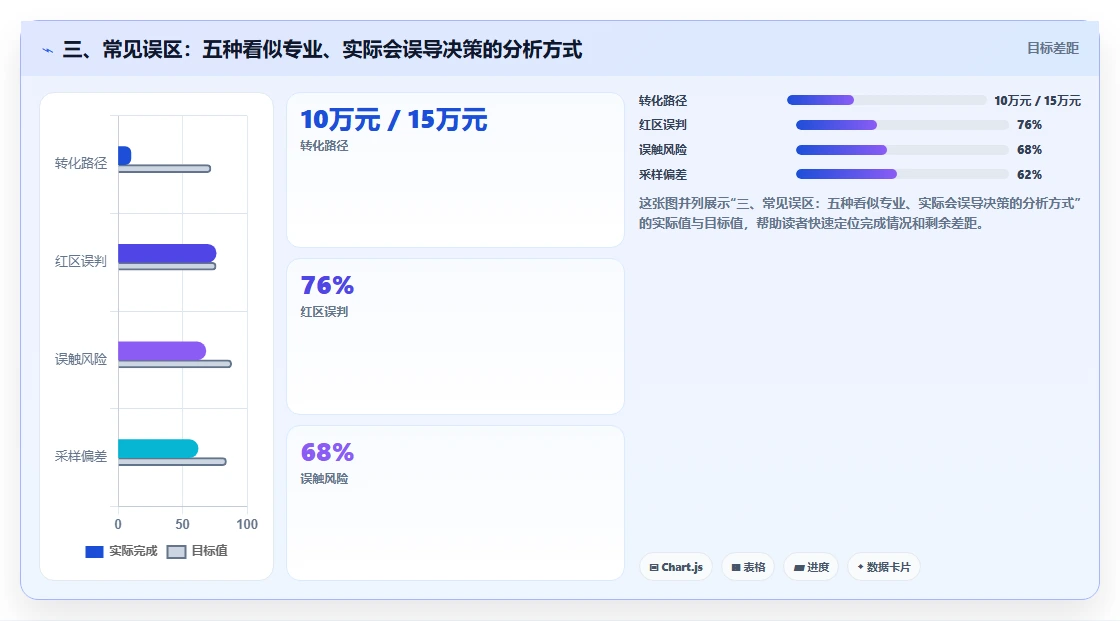
Task: Click the 误触风险 label in progress list
Action: pyautogui.click(x=663, y=150)
